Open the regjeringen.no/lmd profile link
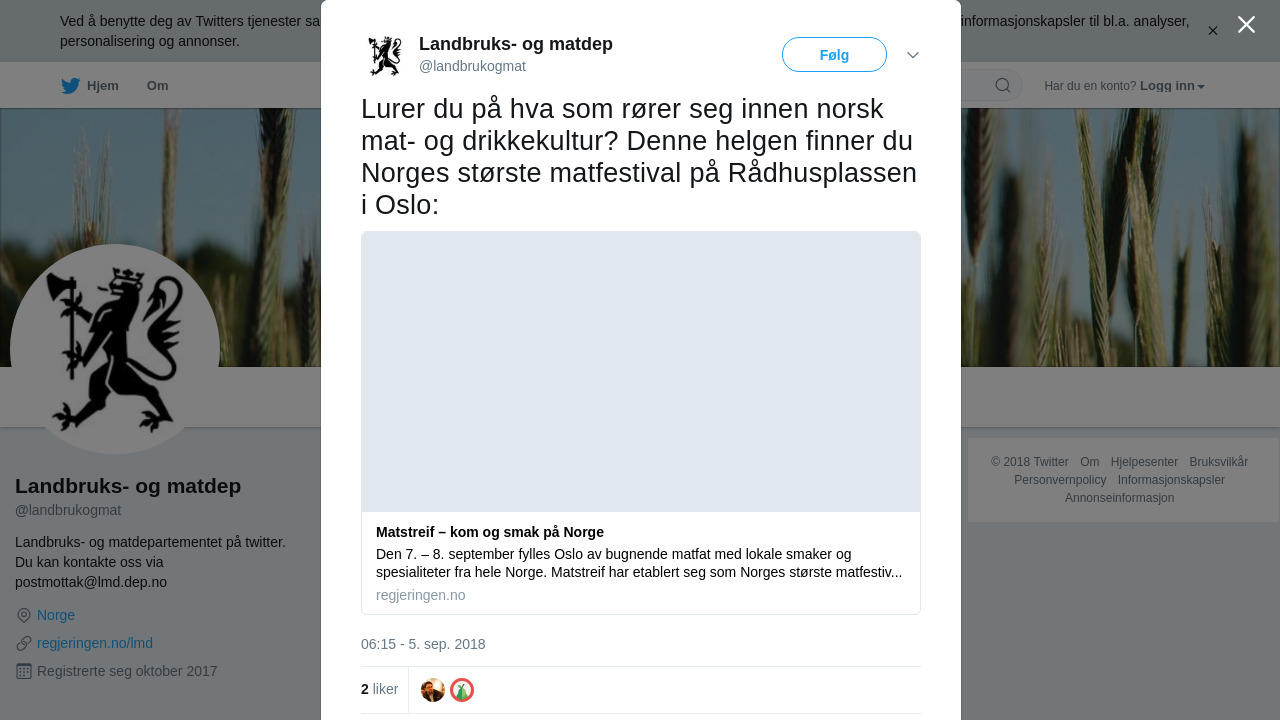The height and width of the screenshot is (720, 1280). (x=95, y=643)
